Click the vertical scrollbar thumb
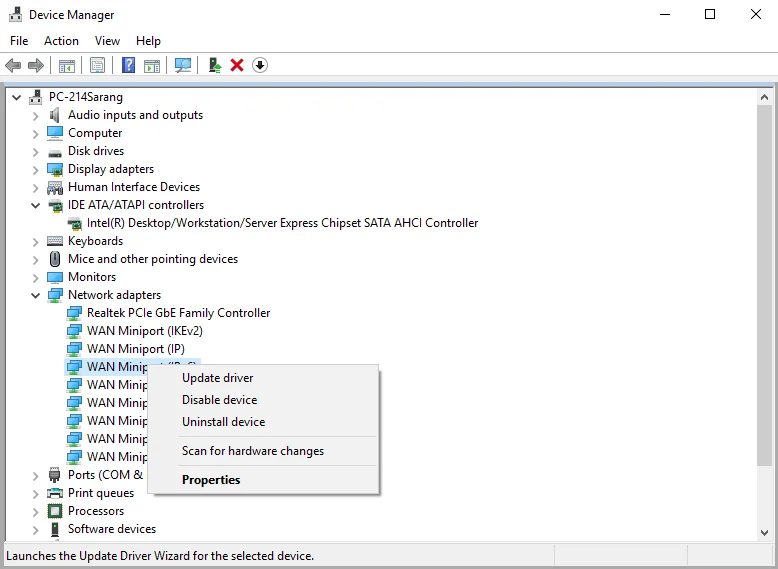Screen dimensions: 778x569 764,285
